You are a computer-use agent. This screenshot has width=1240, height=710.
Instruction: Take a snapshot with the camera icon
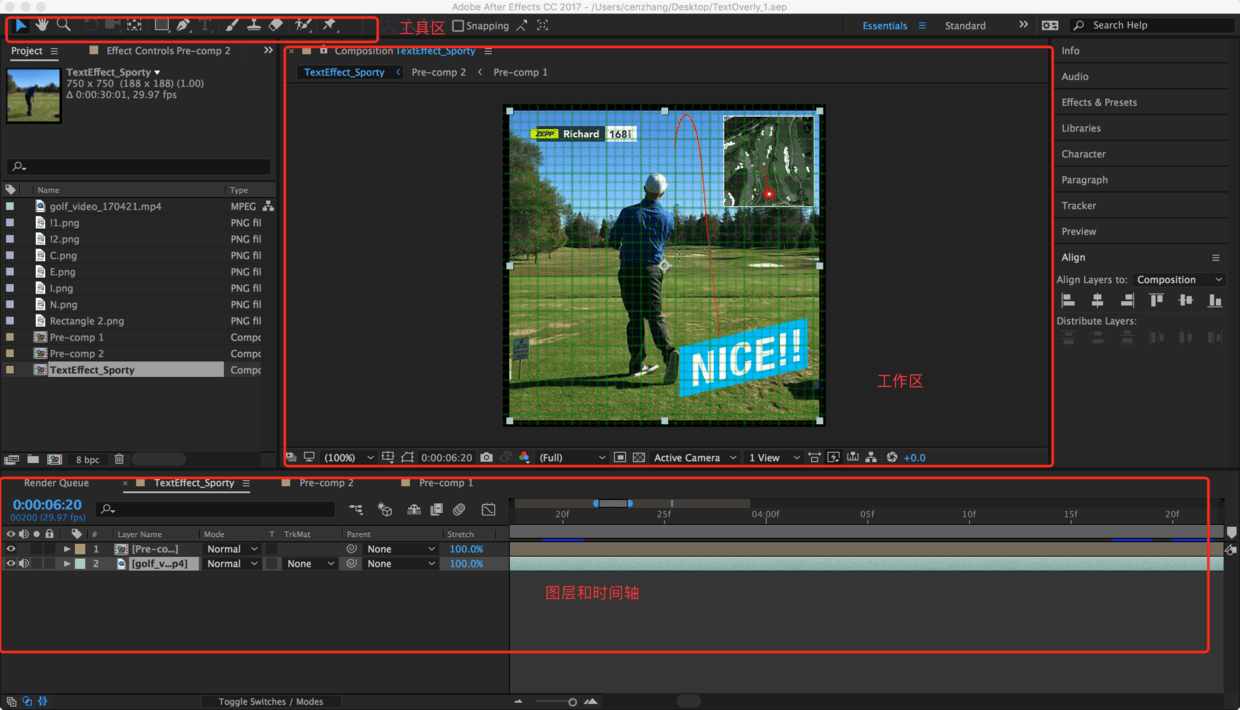pyautogui.click(x=487, y=457)
